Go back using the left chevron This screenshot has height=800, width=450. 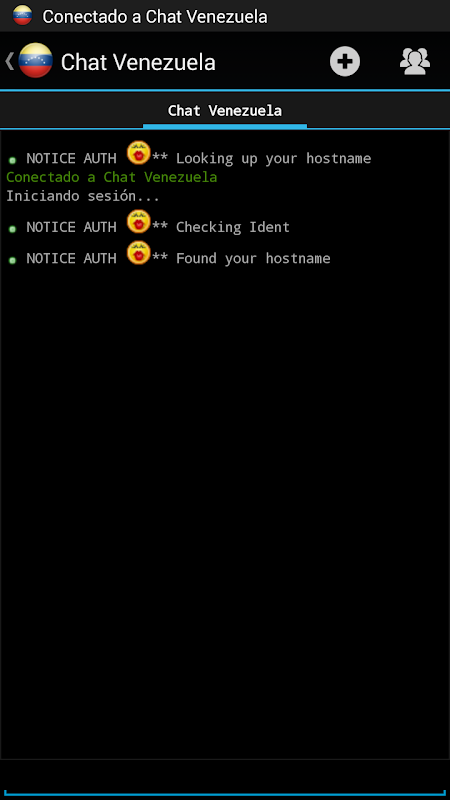coord(9,61)
